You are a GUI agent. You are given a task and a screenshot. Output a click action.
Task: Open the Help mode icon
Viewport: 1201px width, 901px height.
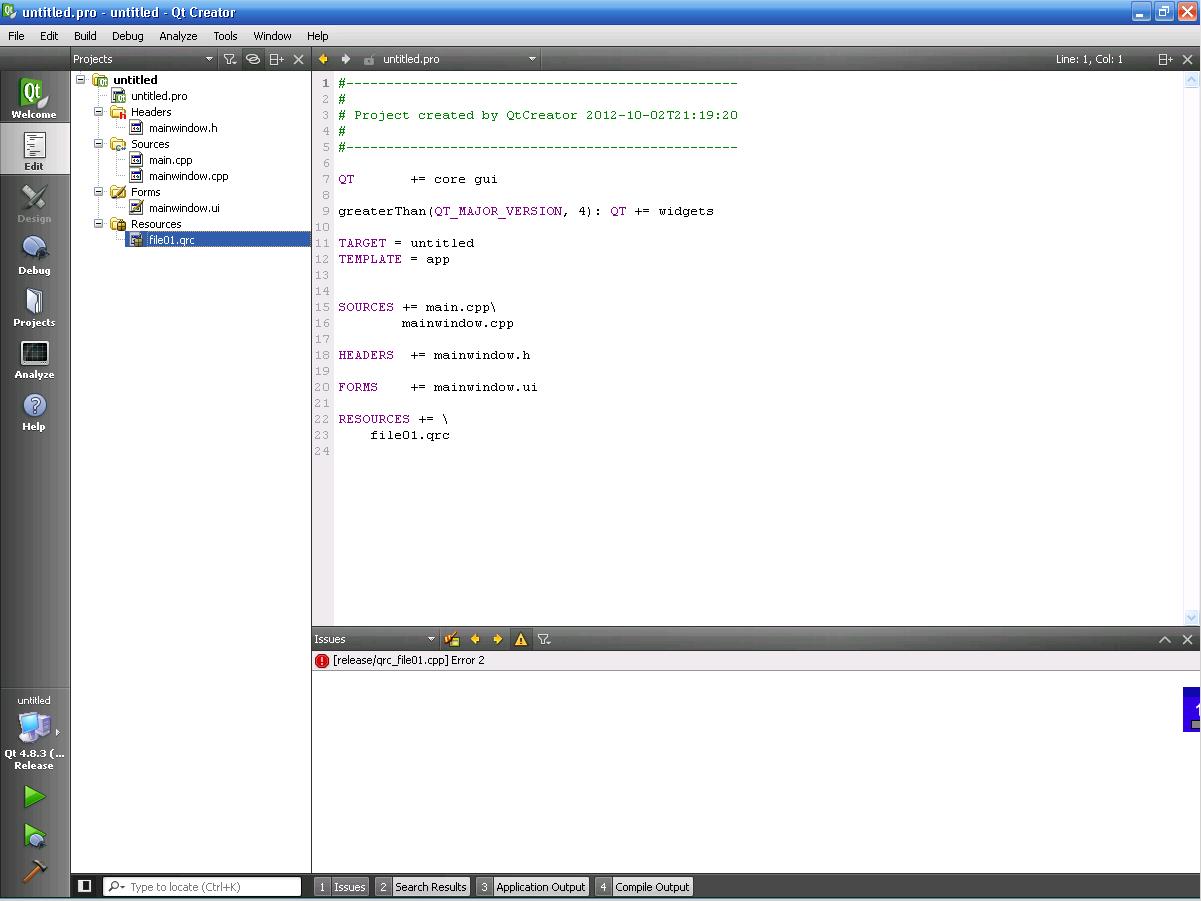[34, 411]
